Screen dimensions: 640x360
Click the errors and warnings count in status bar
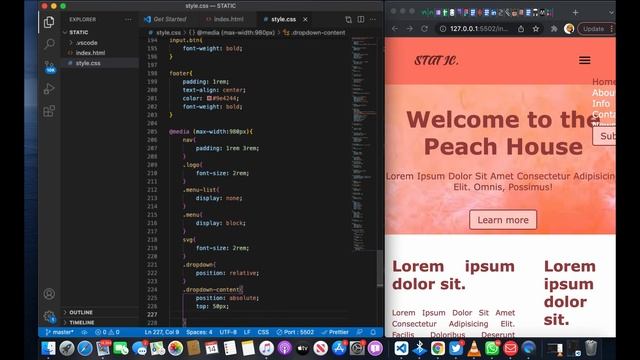pos(107,332)
